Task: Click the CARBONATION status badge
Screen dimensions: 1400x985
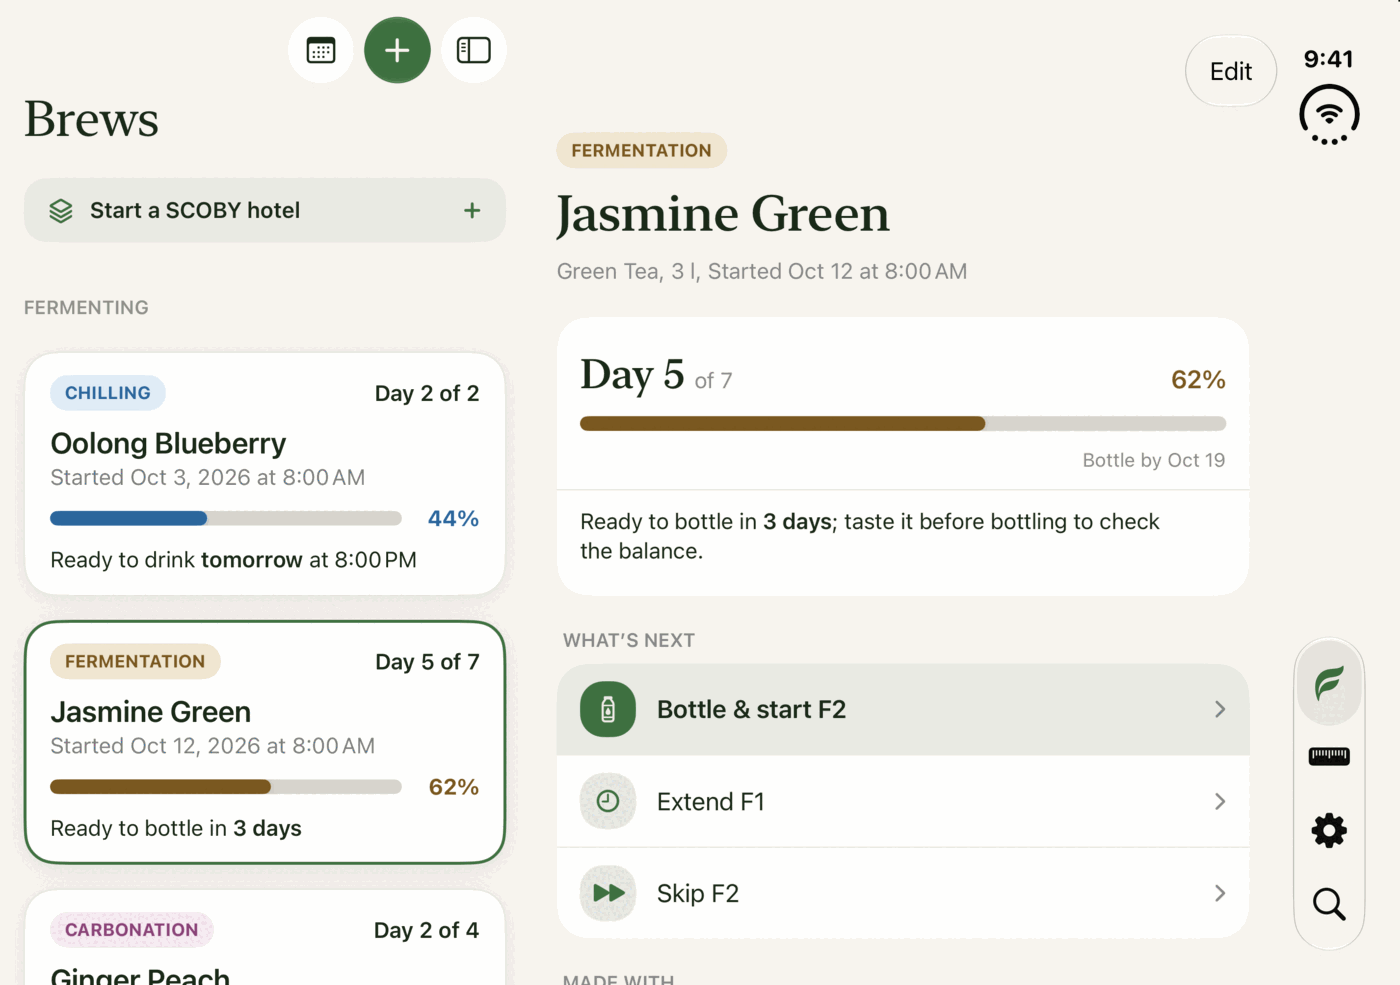Action: click(132, 930)
